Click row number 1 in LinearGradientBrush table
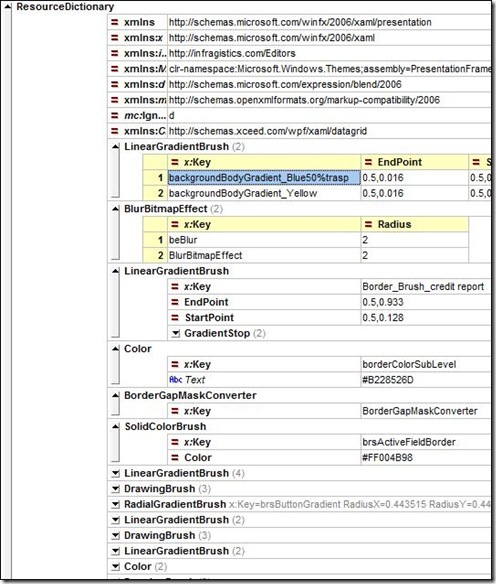Image resolution: width=496 pixels, height=584 pixels. click(155, 178)
